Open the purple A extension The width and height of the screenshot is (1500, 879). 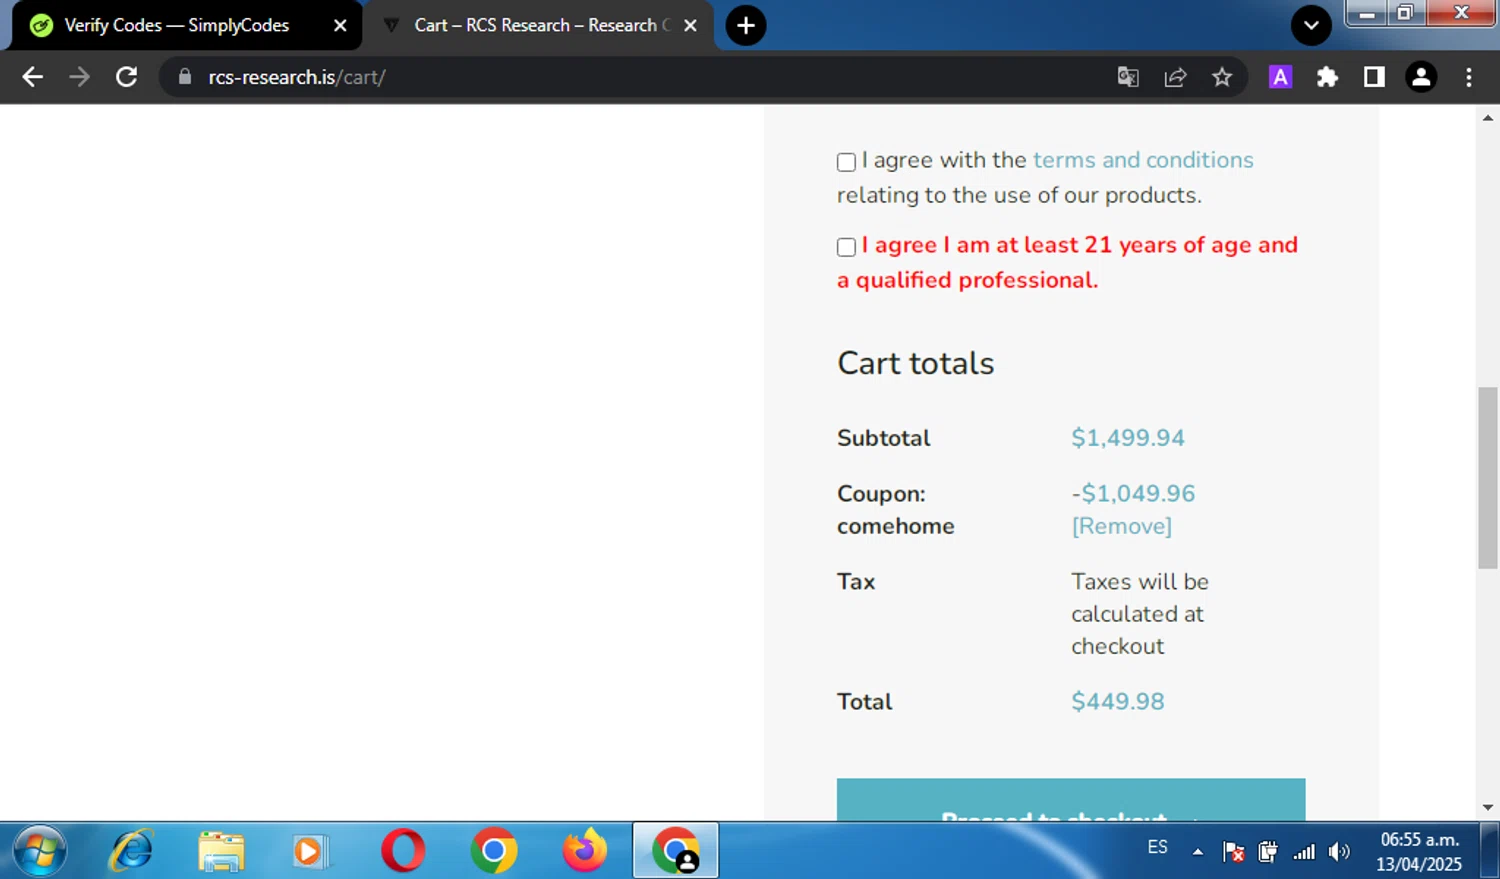tap(1280, 77)
